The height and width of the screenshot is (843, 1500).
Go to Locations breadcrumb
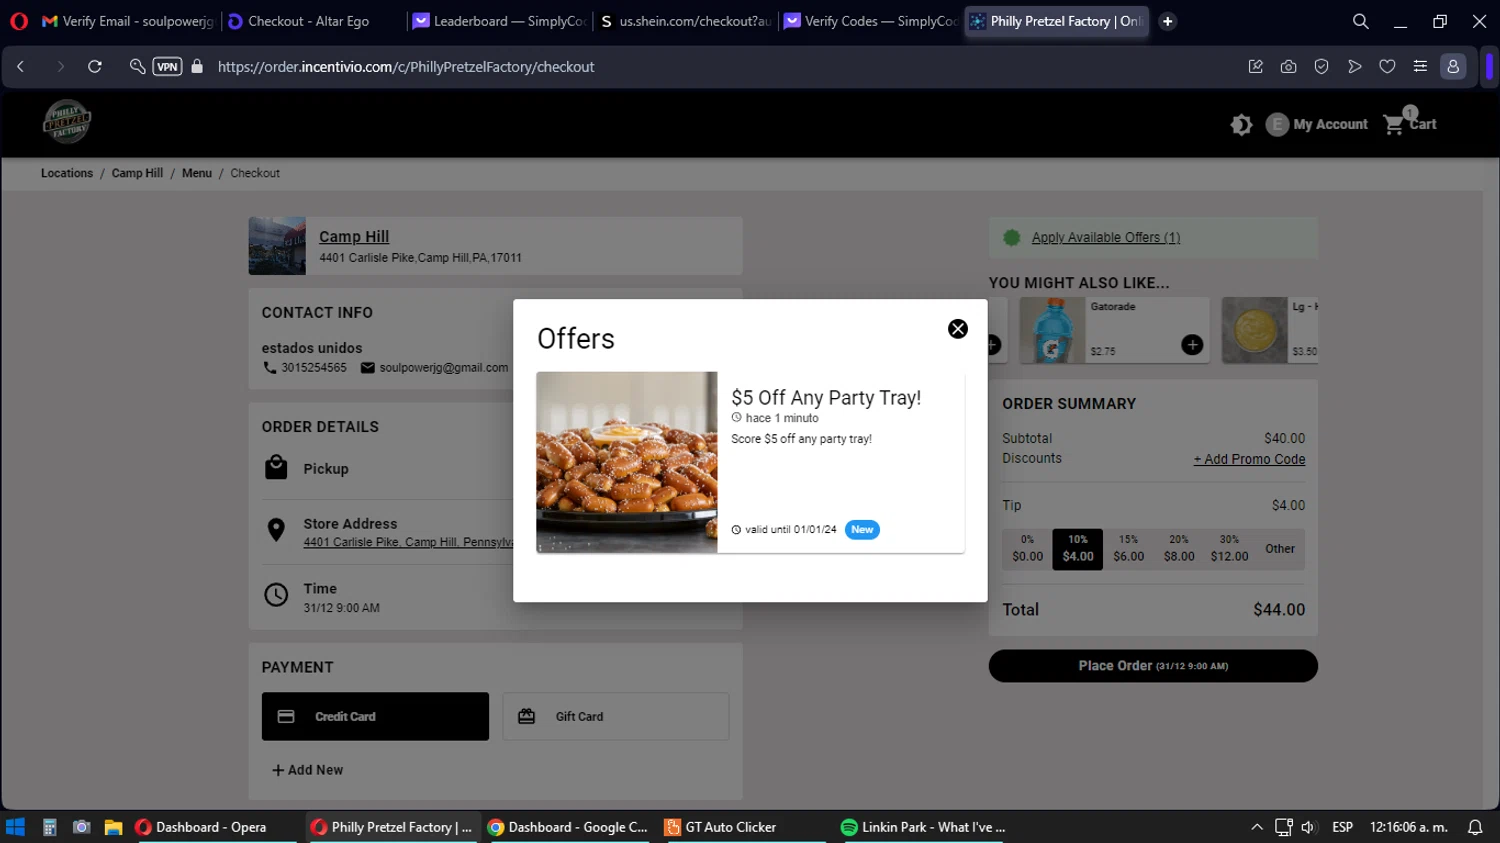point(67,173)
